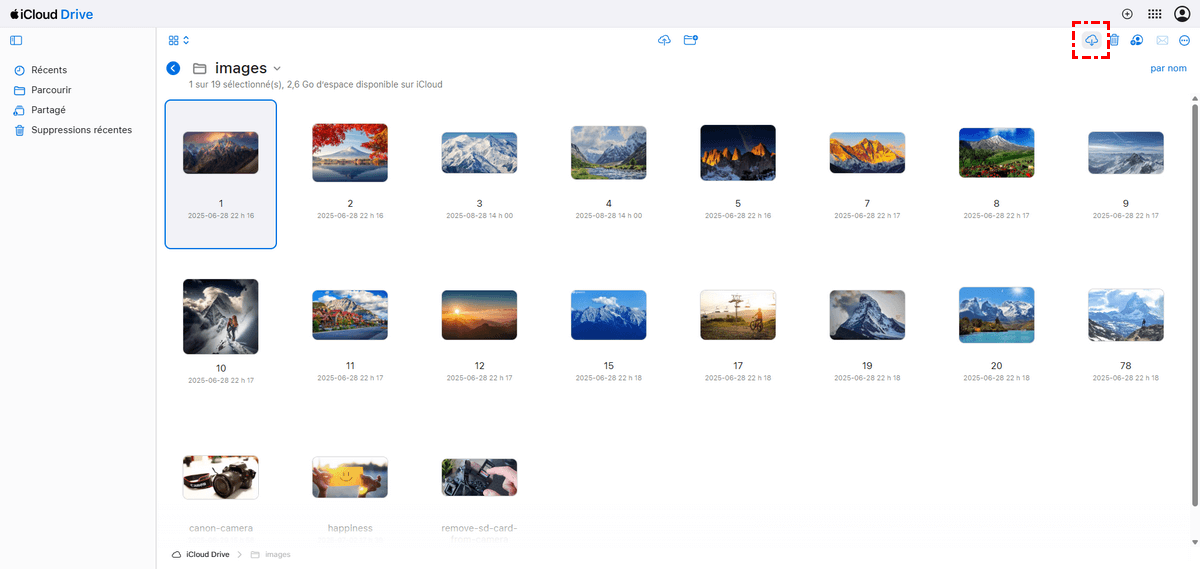Image resolution: width=1200 pixels, height=569 pixels.
Task: Open the account profile icon
Action: [1182, 14]
